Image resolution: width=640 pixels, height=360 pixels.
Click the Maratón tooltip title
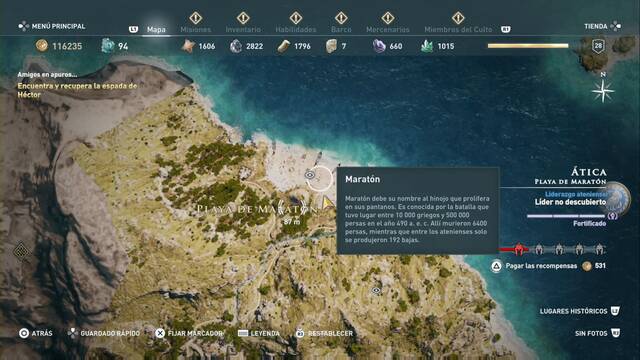pos(362,179)
